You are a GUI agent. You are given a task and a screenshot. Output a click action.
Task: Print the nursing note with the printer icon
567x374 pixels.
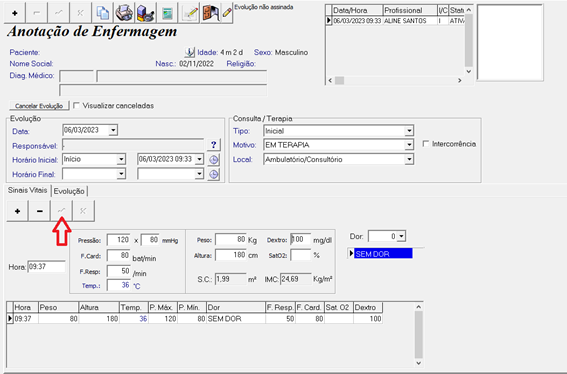click(x=124, y=13)
